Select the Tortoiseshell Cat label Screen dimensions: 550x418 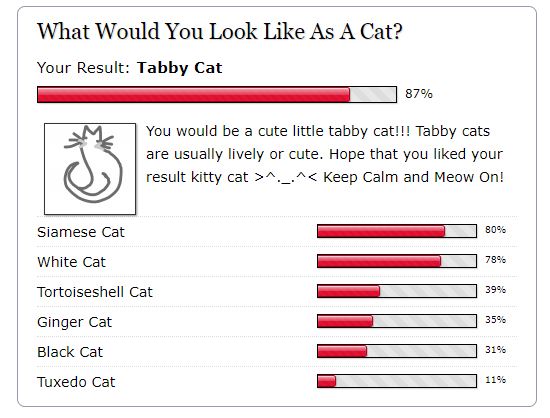click(95, 292)
